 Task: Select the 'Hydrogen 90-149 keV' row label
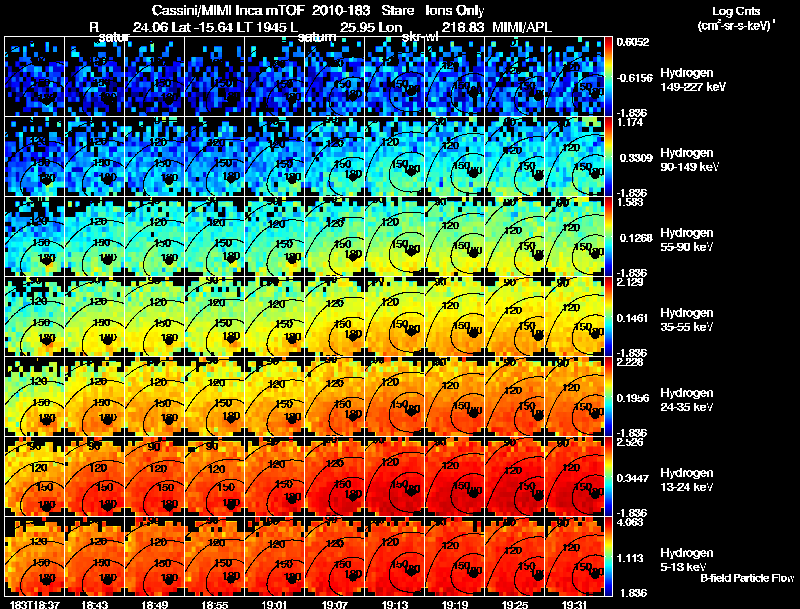pos(690,160)
